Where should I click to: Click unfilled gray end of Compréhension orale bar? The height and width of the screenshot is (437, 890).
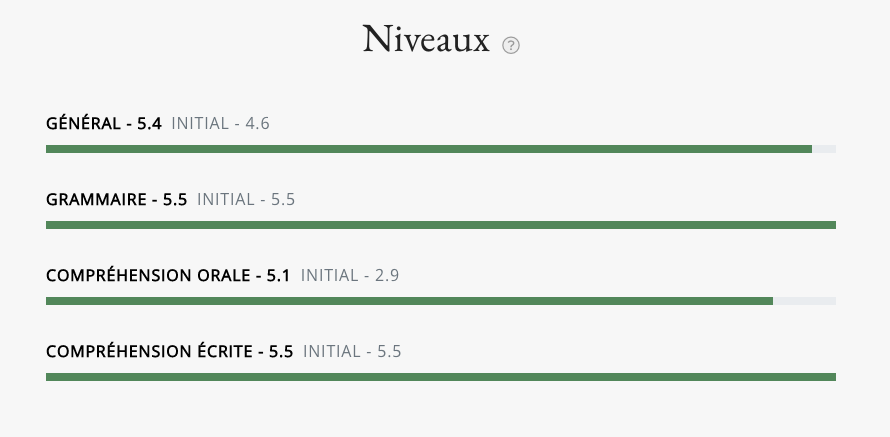pos(804,301)
